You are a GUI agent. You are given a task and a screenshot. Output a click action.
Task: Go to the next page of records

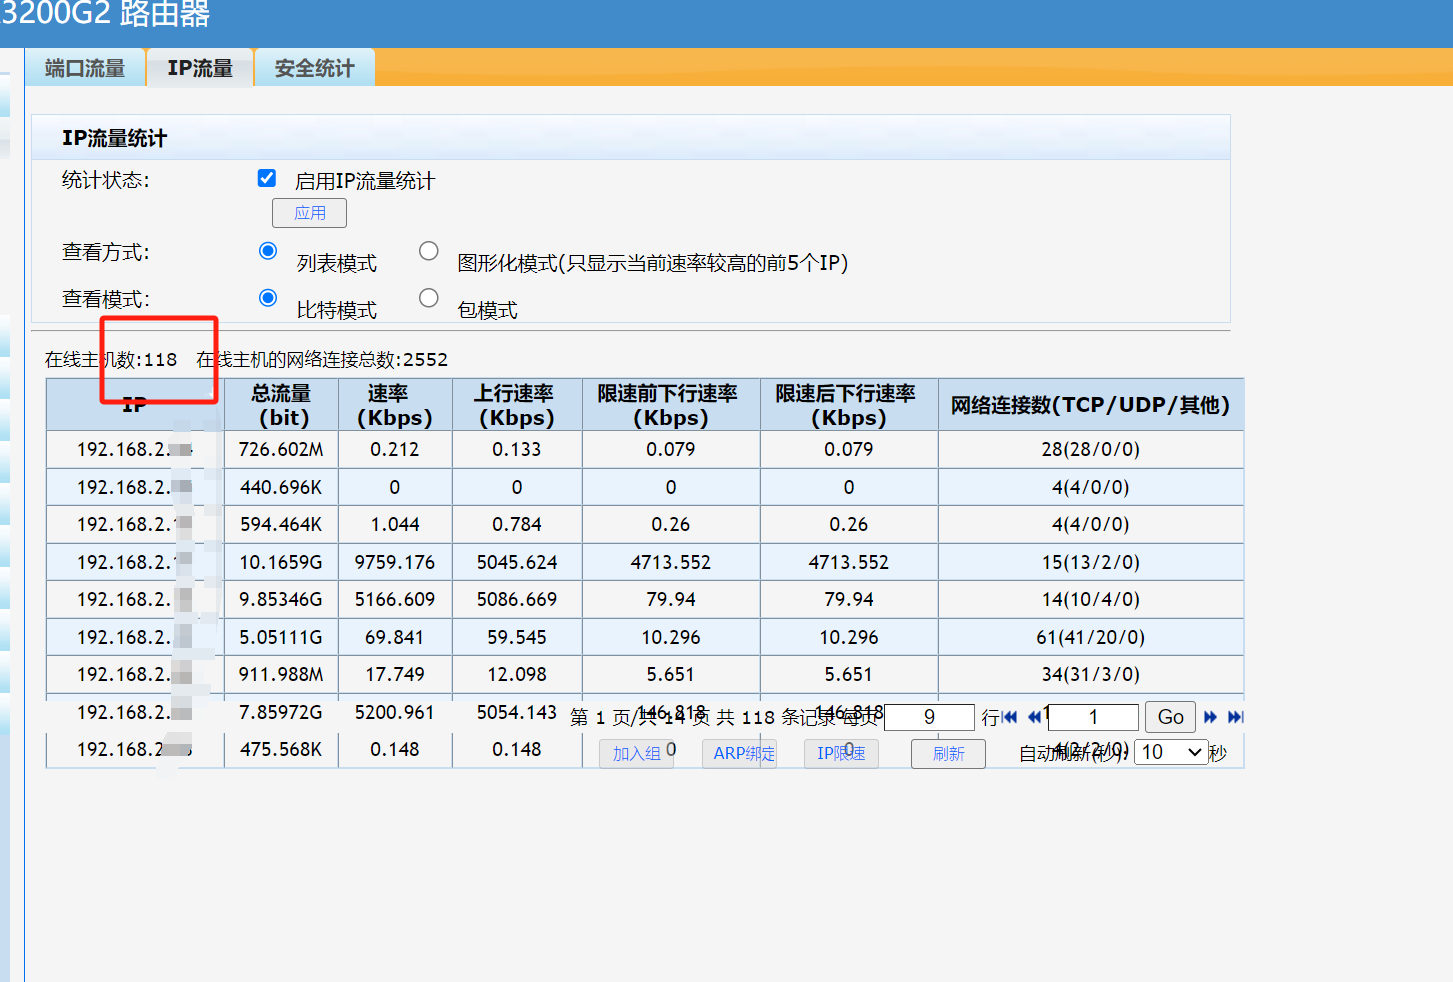click(x=1210, y=717)
